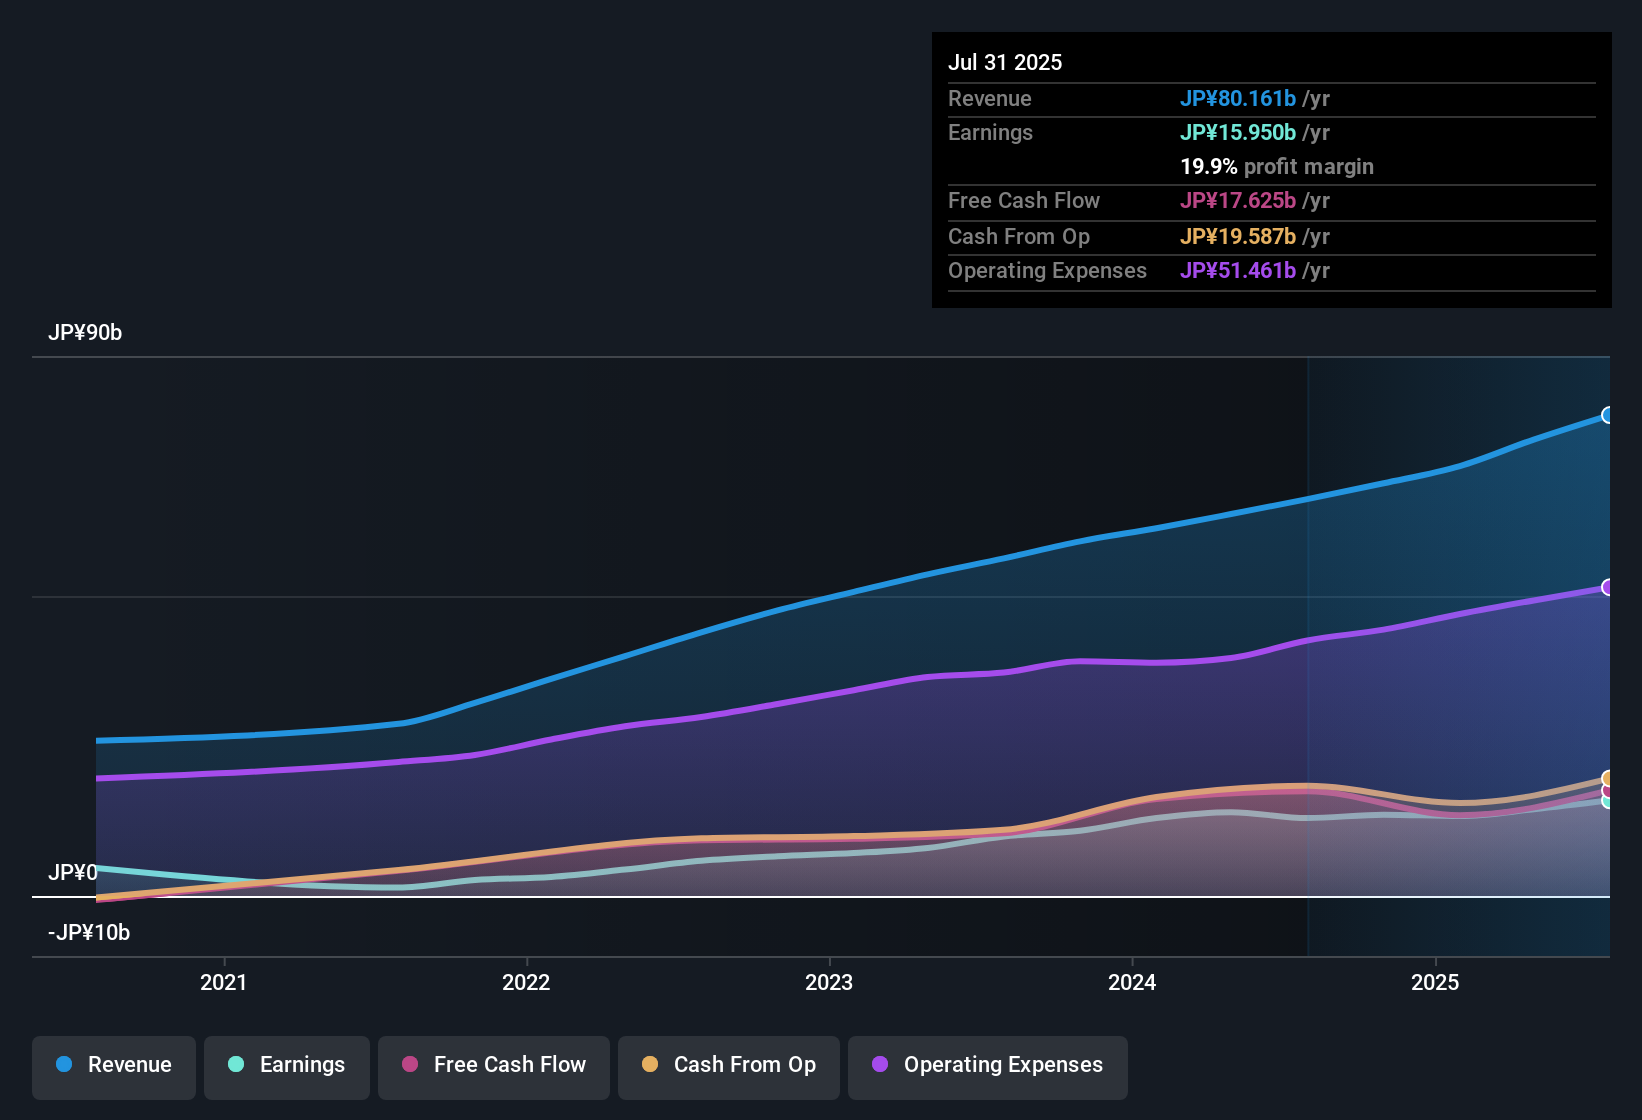Expand the Jul 31 2025 tooltip panel
This screenshot has height=1120, width=1642.
coord(1270,170)
